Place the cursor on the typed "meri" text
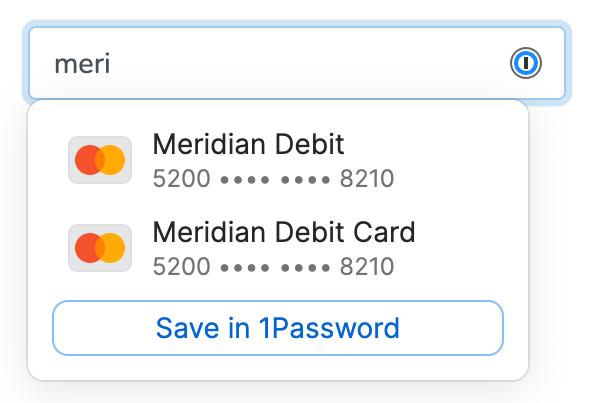 point(82,64)
